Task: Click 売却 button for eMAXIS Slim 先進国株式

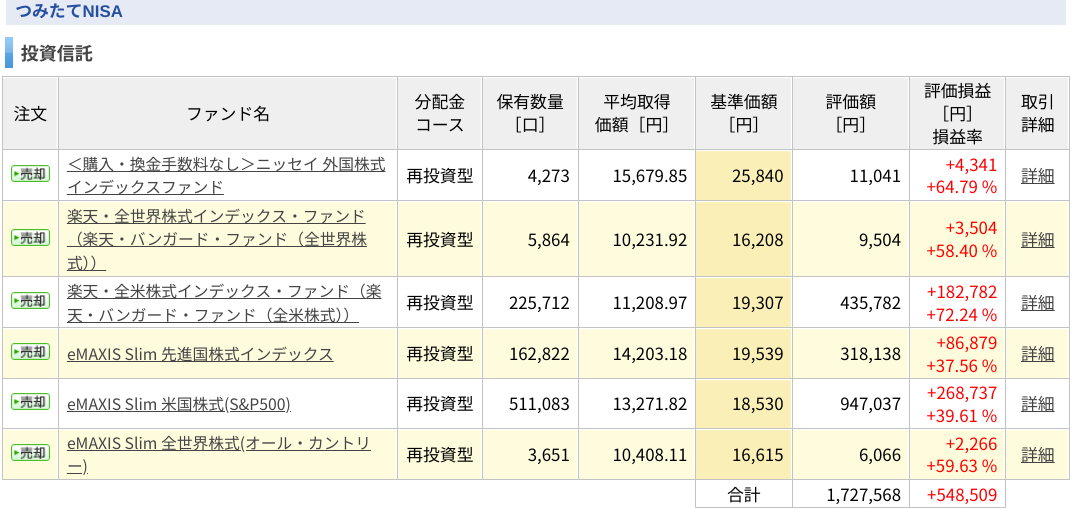Action: coord(31,352)
